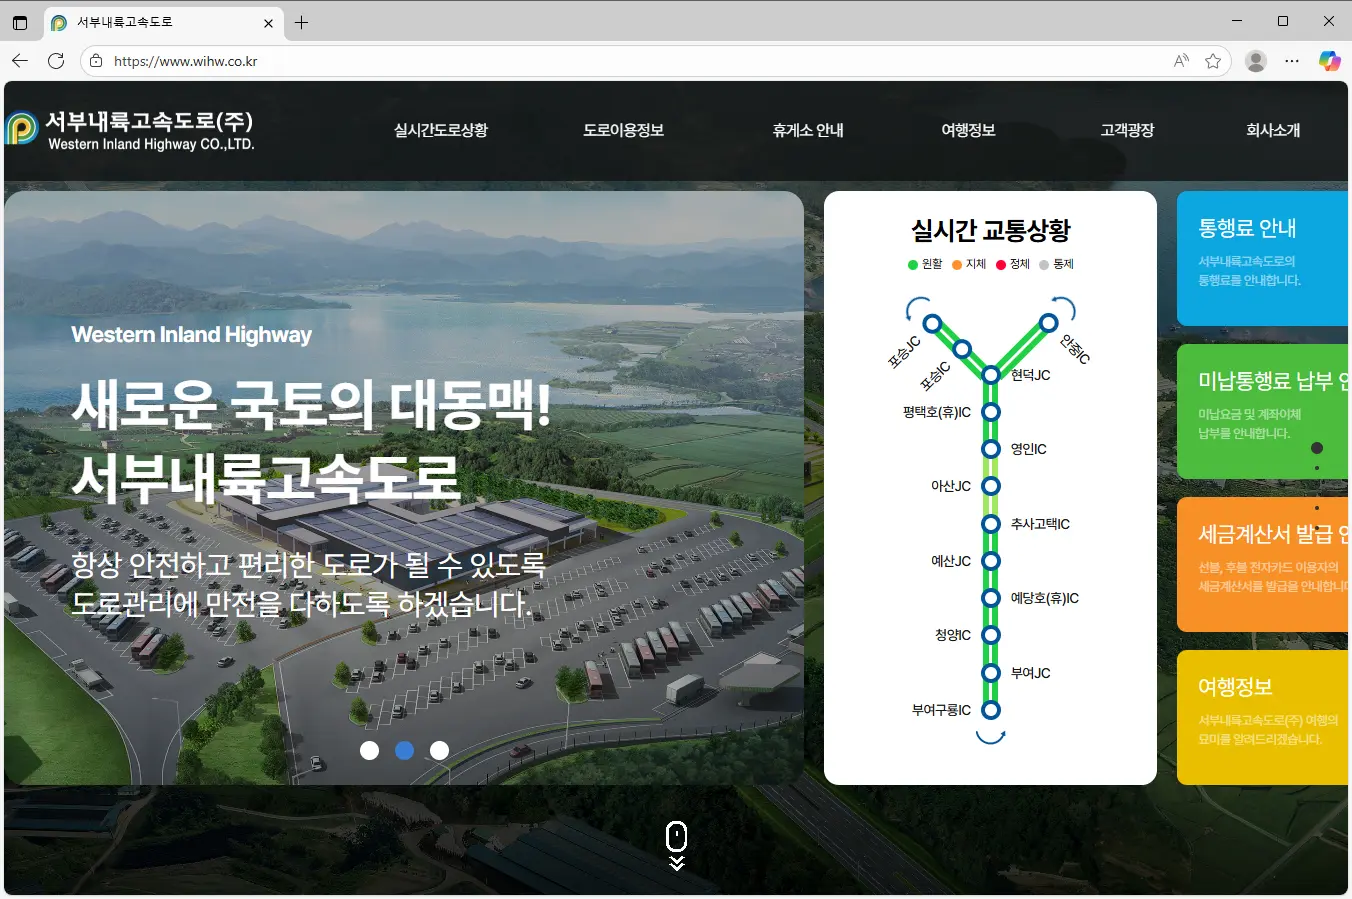Click the browser profile avatar icon
The height and width of the screenshot is (899, 1352).
1255,61
